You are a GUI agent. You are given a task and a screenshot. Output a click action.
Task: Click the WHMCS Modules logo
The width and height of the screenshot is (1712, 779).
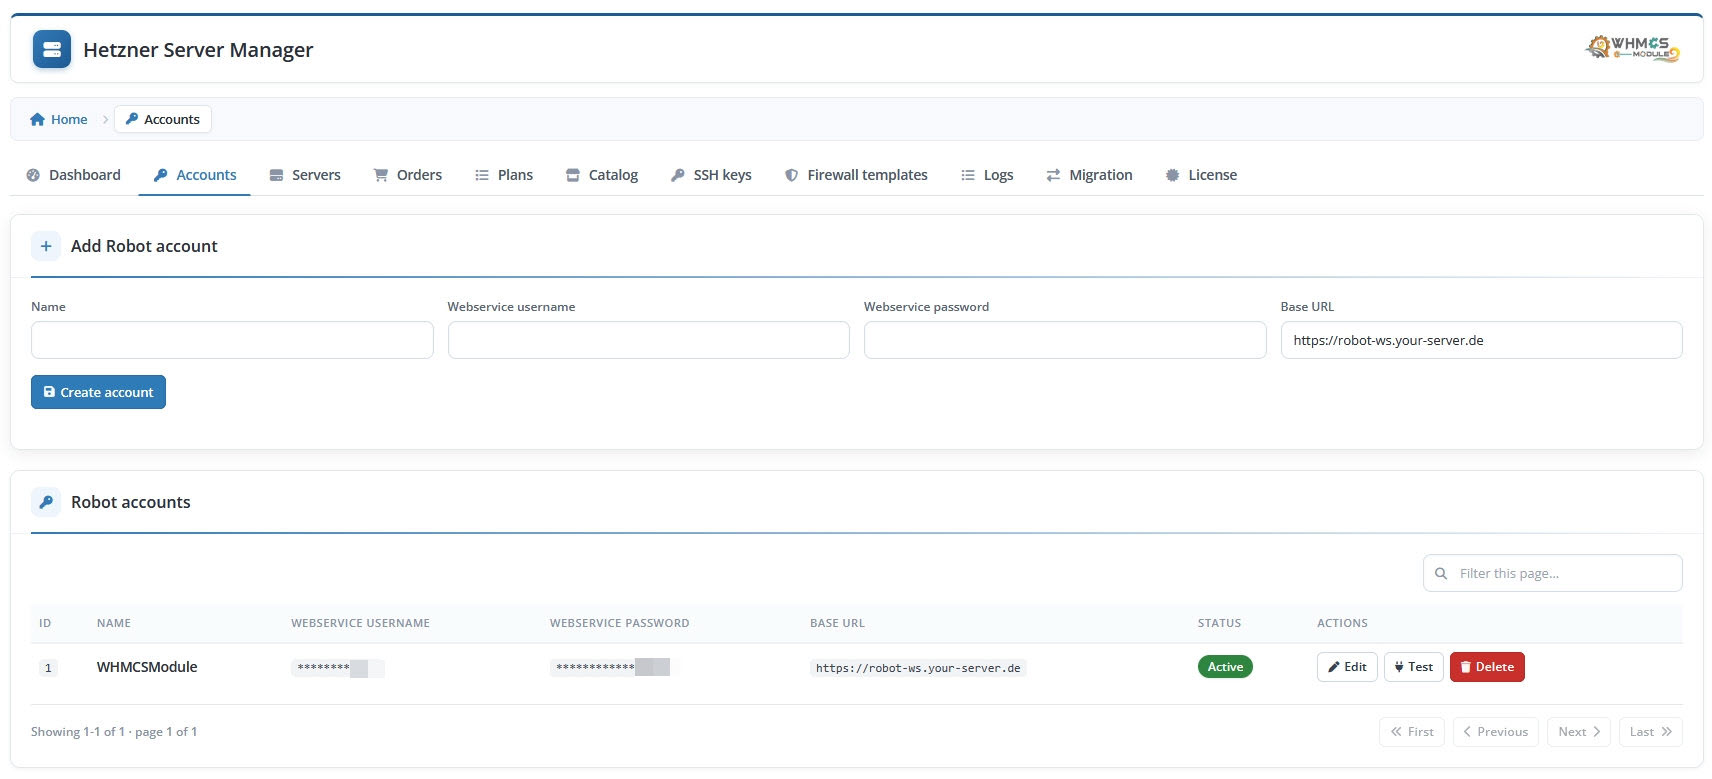[1632, 48]
